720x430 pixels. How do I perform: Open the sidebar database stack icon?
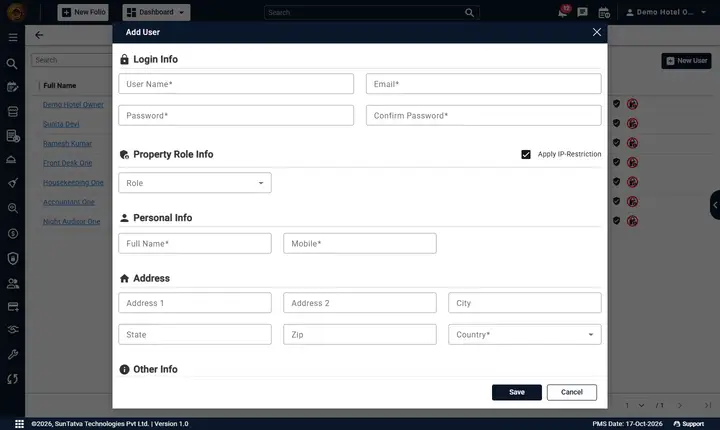[x=13, y=112]
